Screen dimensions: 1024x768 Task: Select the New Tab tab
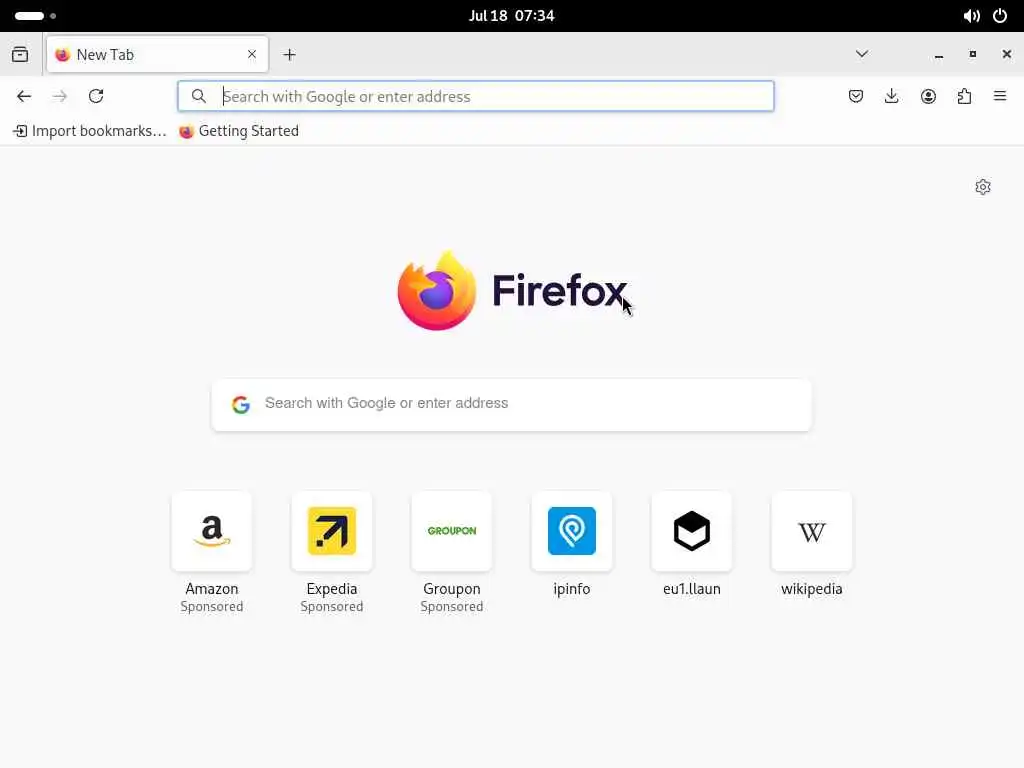[x=157, y=54]
